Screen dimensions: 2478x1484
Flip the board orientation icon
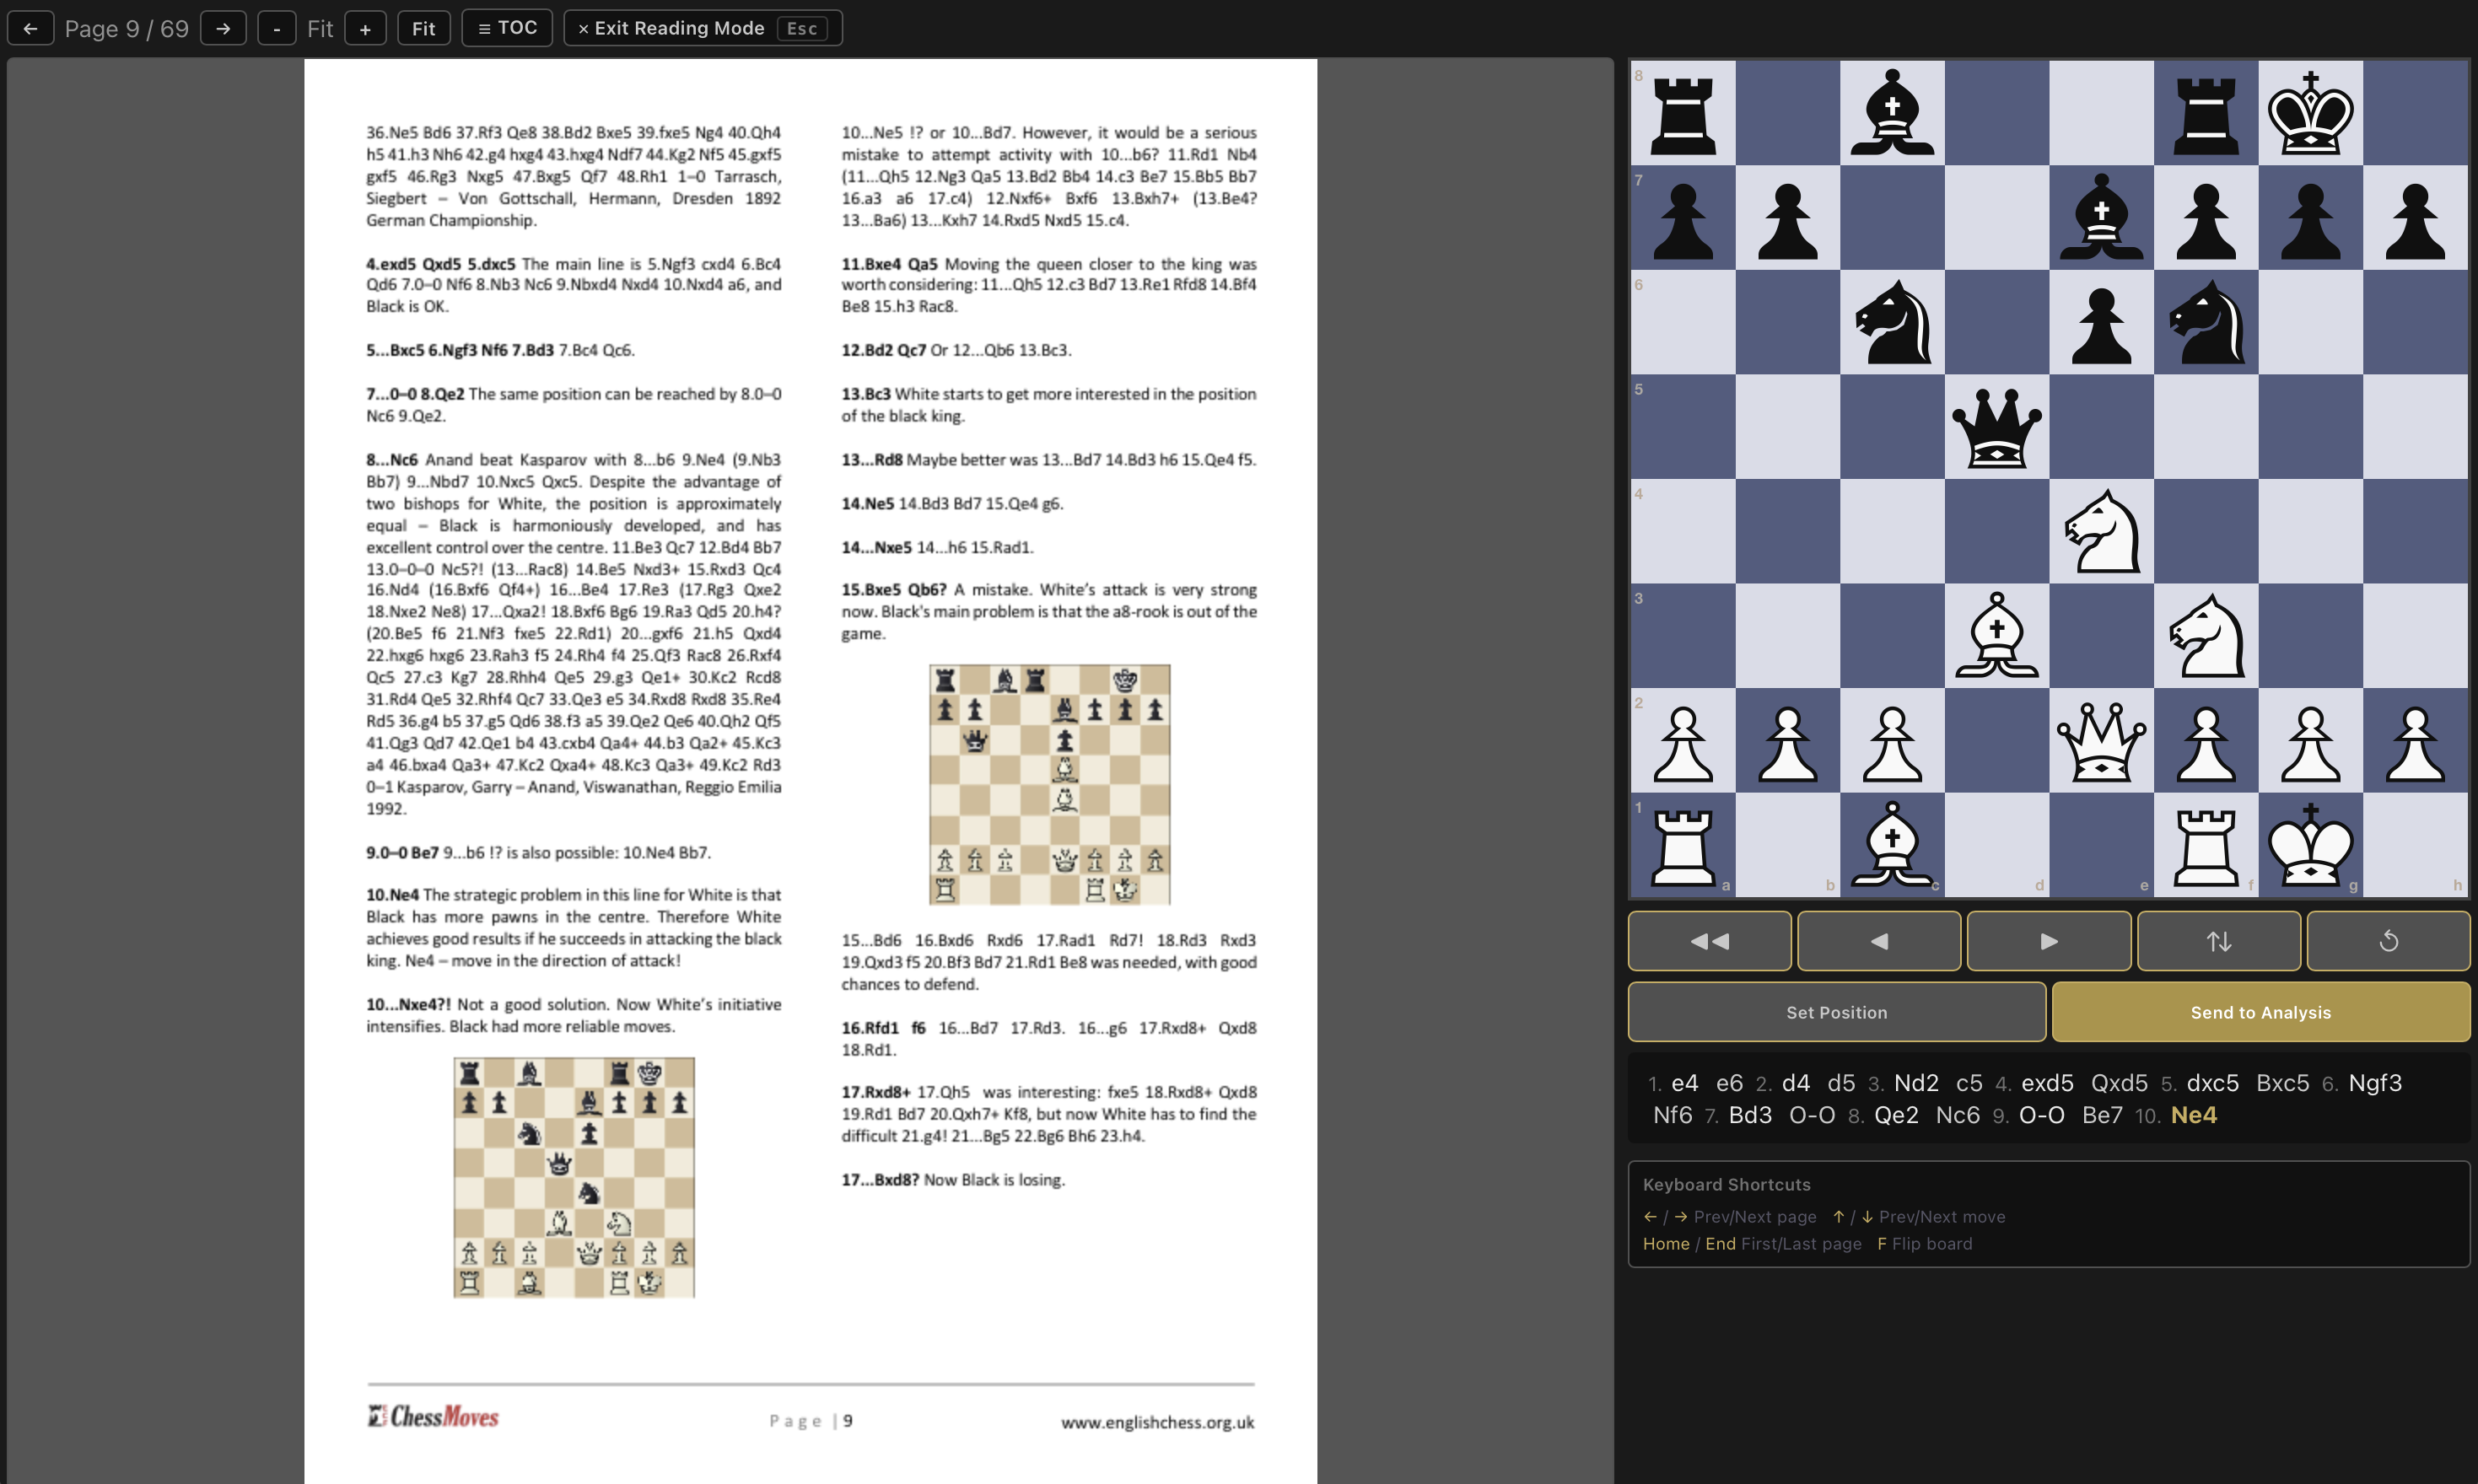click(2218, 941)
